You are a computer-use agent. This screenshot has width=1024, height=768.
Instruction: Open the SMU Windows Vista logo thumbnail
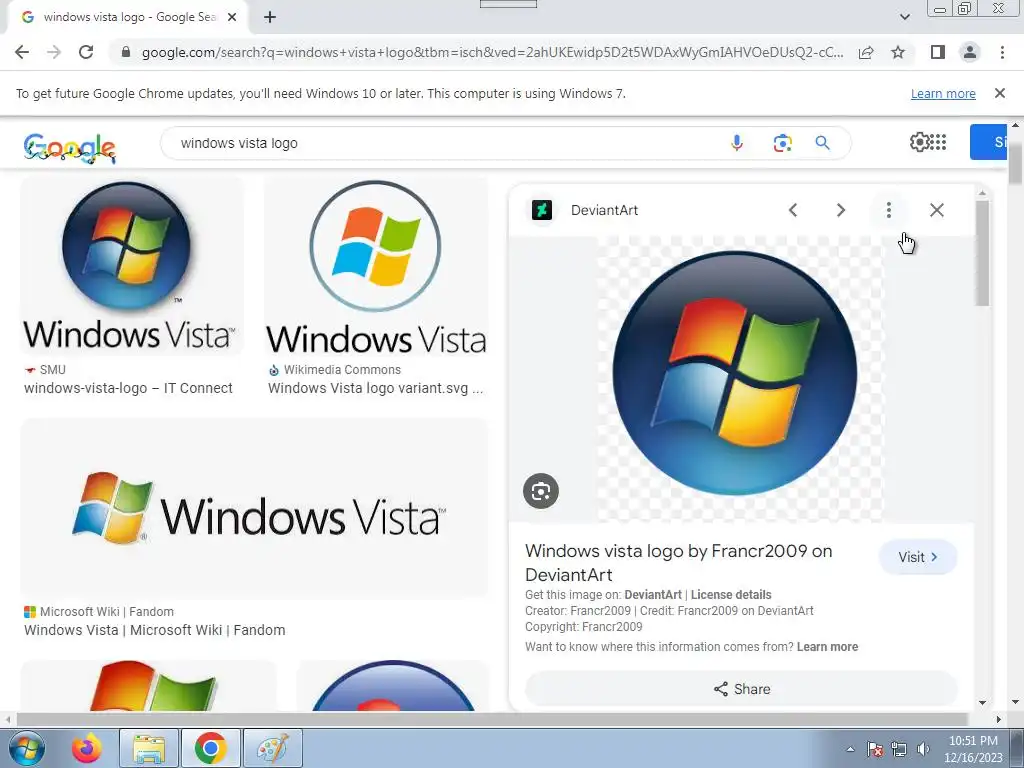(x=132, y=266)
